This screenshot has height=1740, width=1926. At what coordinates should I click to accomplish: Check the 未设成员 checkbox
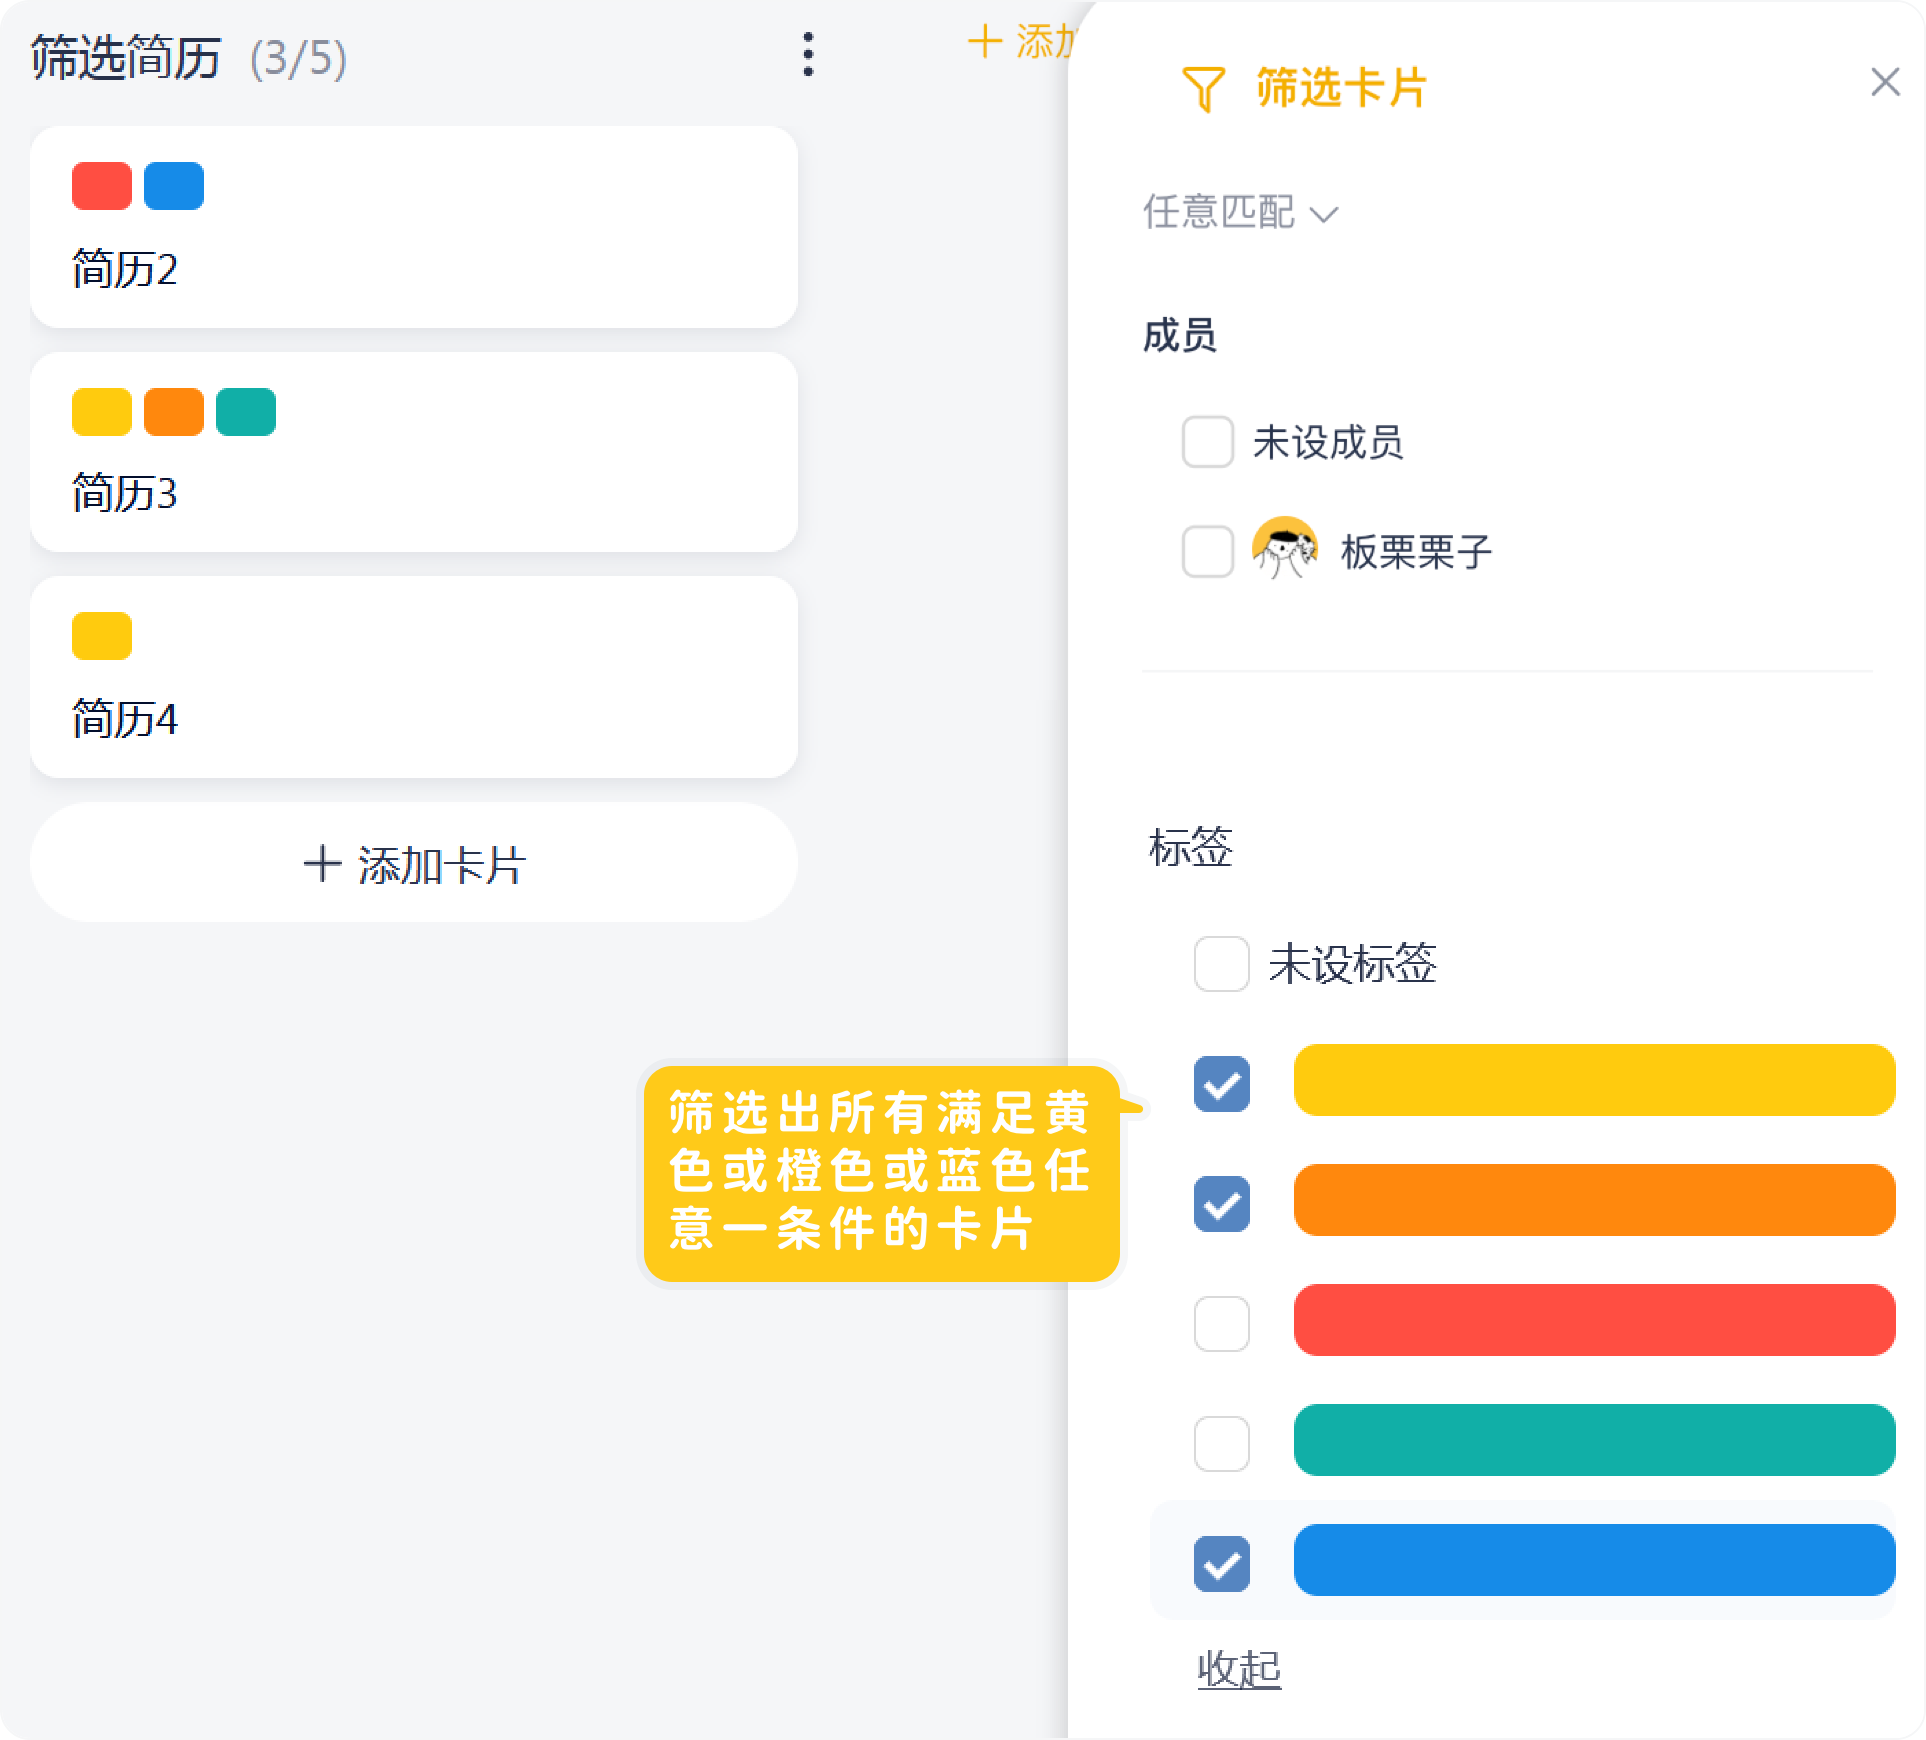1207,442
